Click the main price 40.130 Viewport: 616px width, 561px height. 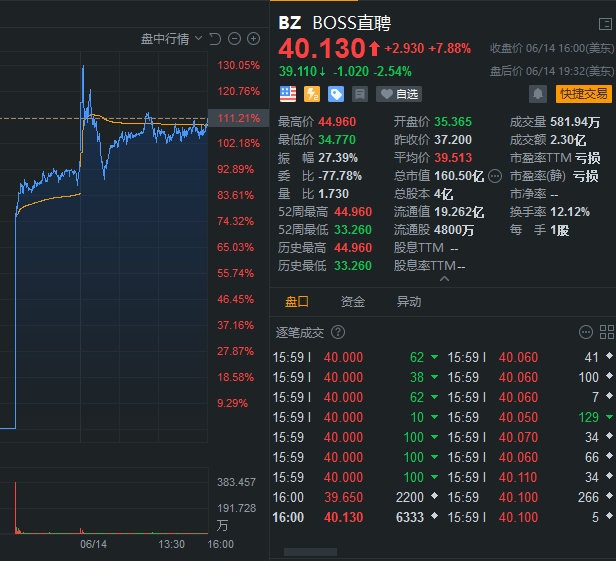[x=322, y=49]
